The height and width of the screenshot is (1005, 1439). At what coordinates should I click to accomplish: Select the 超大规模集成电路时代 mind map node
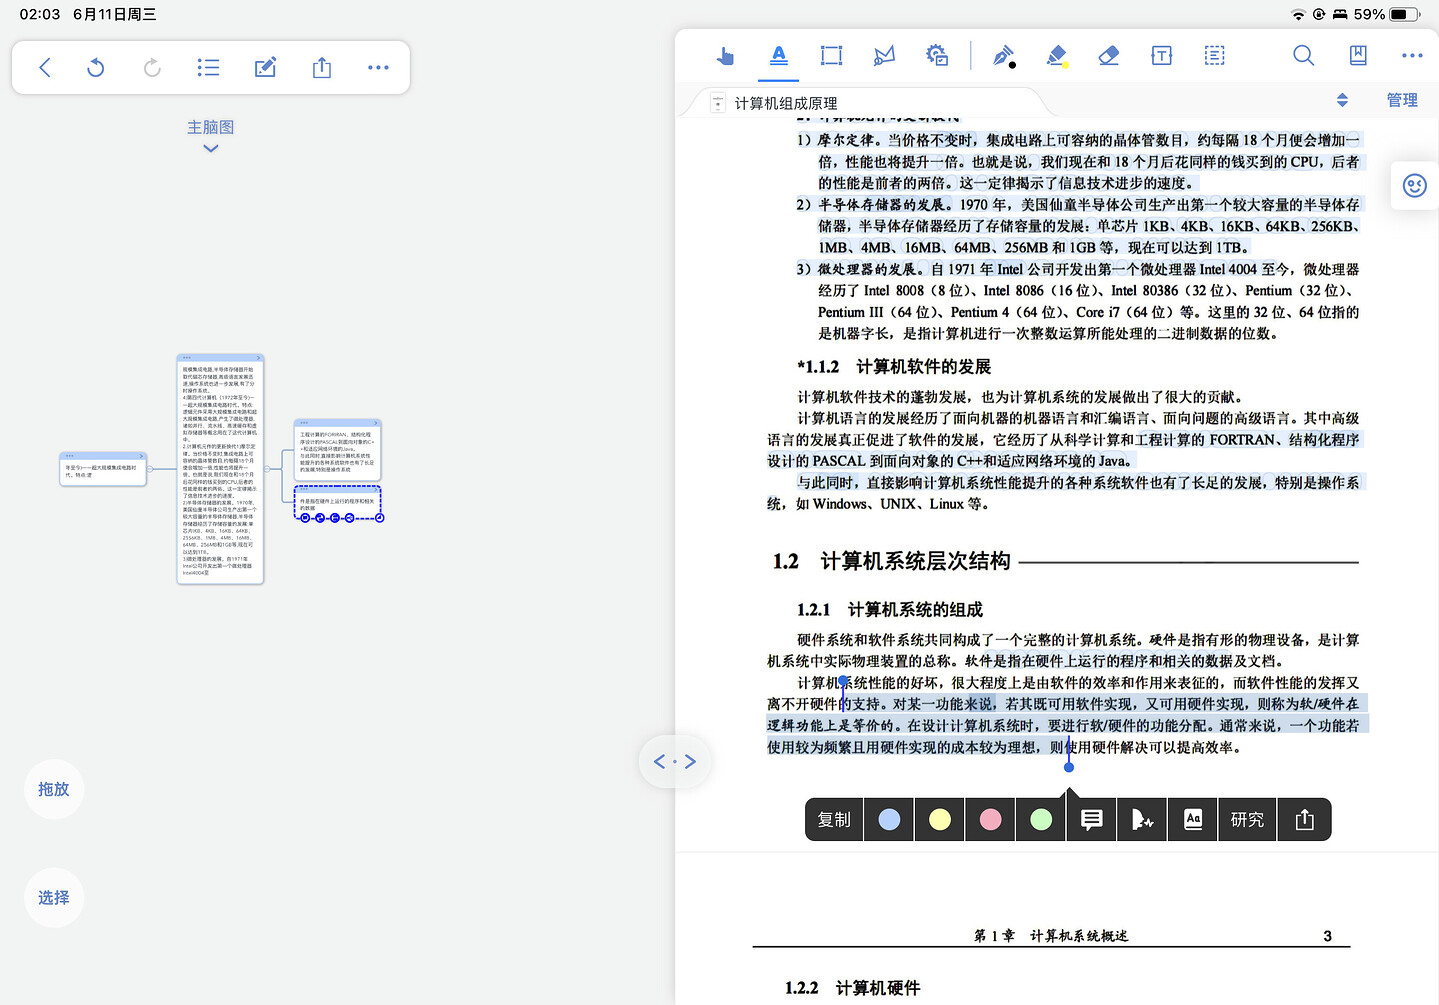[104, 469]
